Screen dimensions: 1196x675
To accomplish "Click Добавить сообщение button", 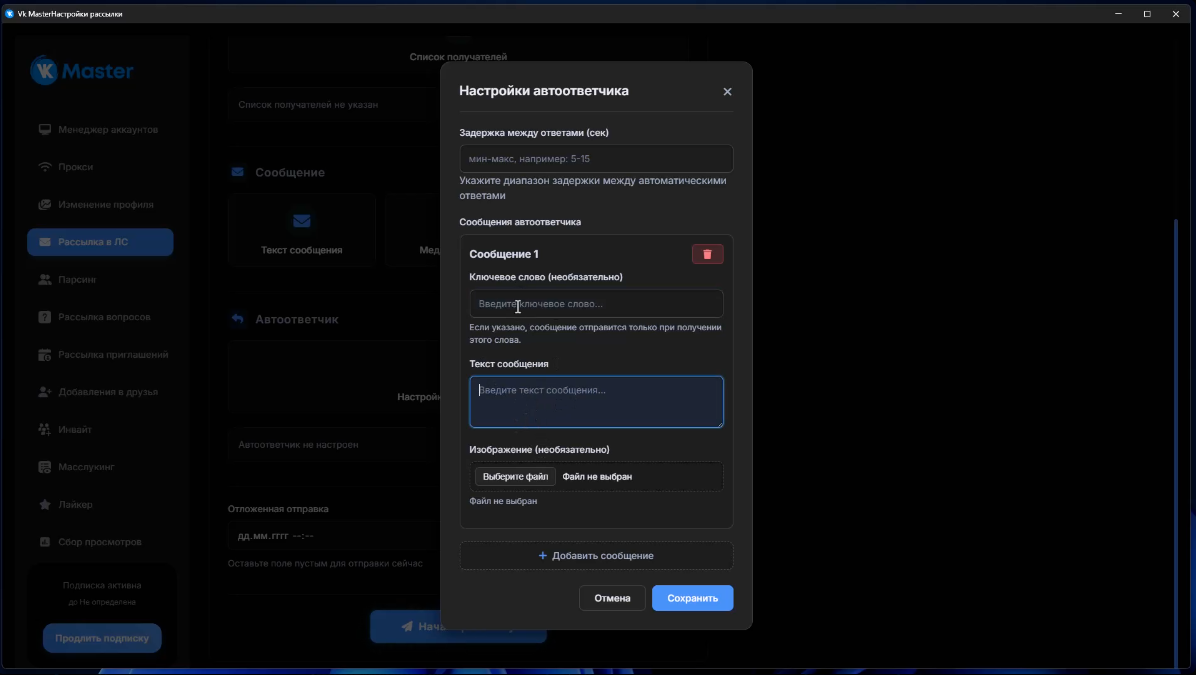I will tap(596, 556).
